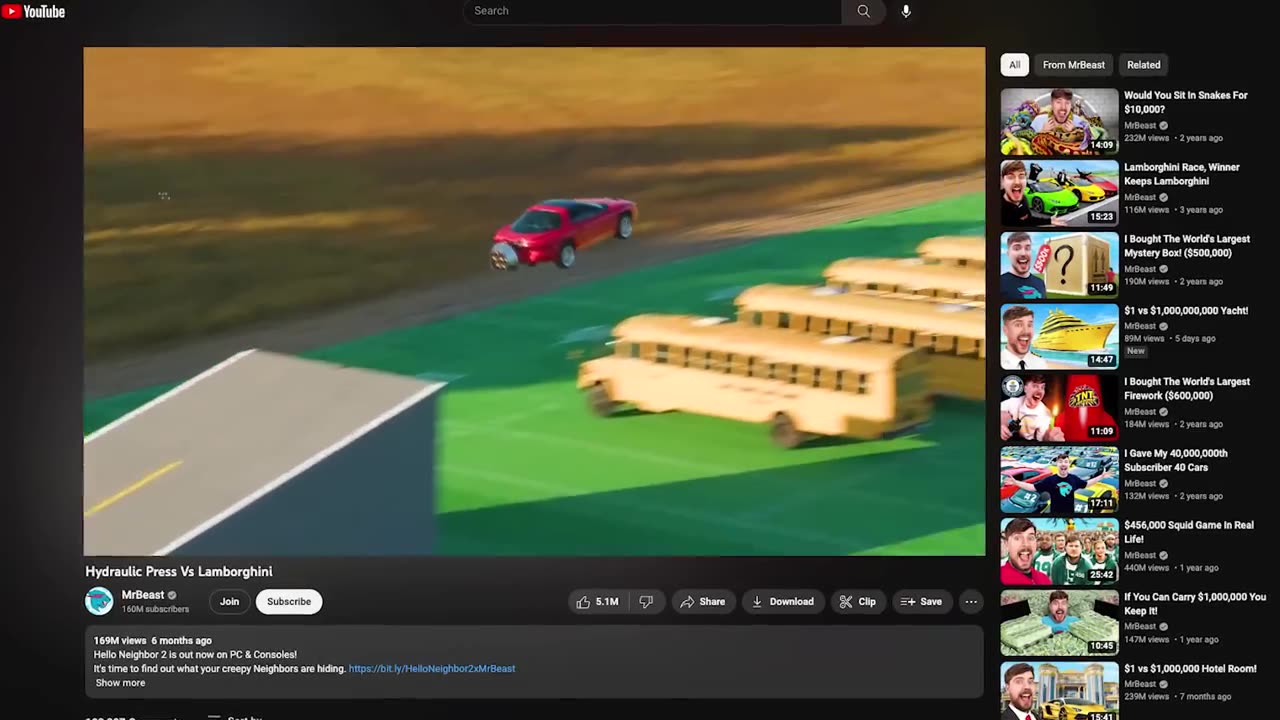1280x720 pixels.
Task: Create a Clip of the video
Action: click(858, 602)
